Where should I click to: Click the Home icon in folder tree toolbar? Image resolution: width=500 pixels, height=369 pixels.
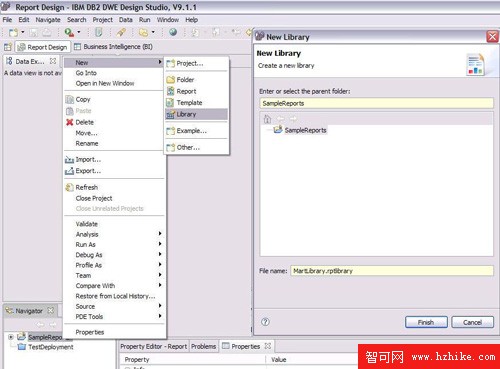pyautogui.click(x=267, y=119)
